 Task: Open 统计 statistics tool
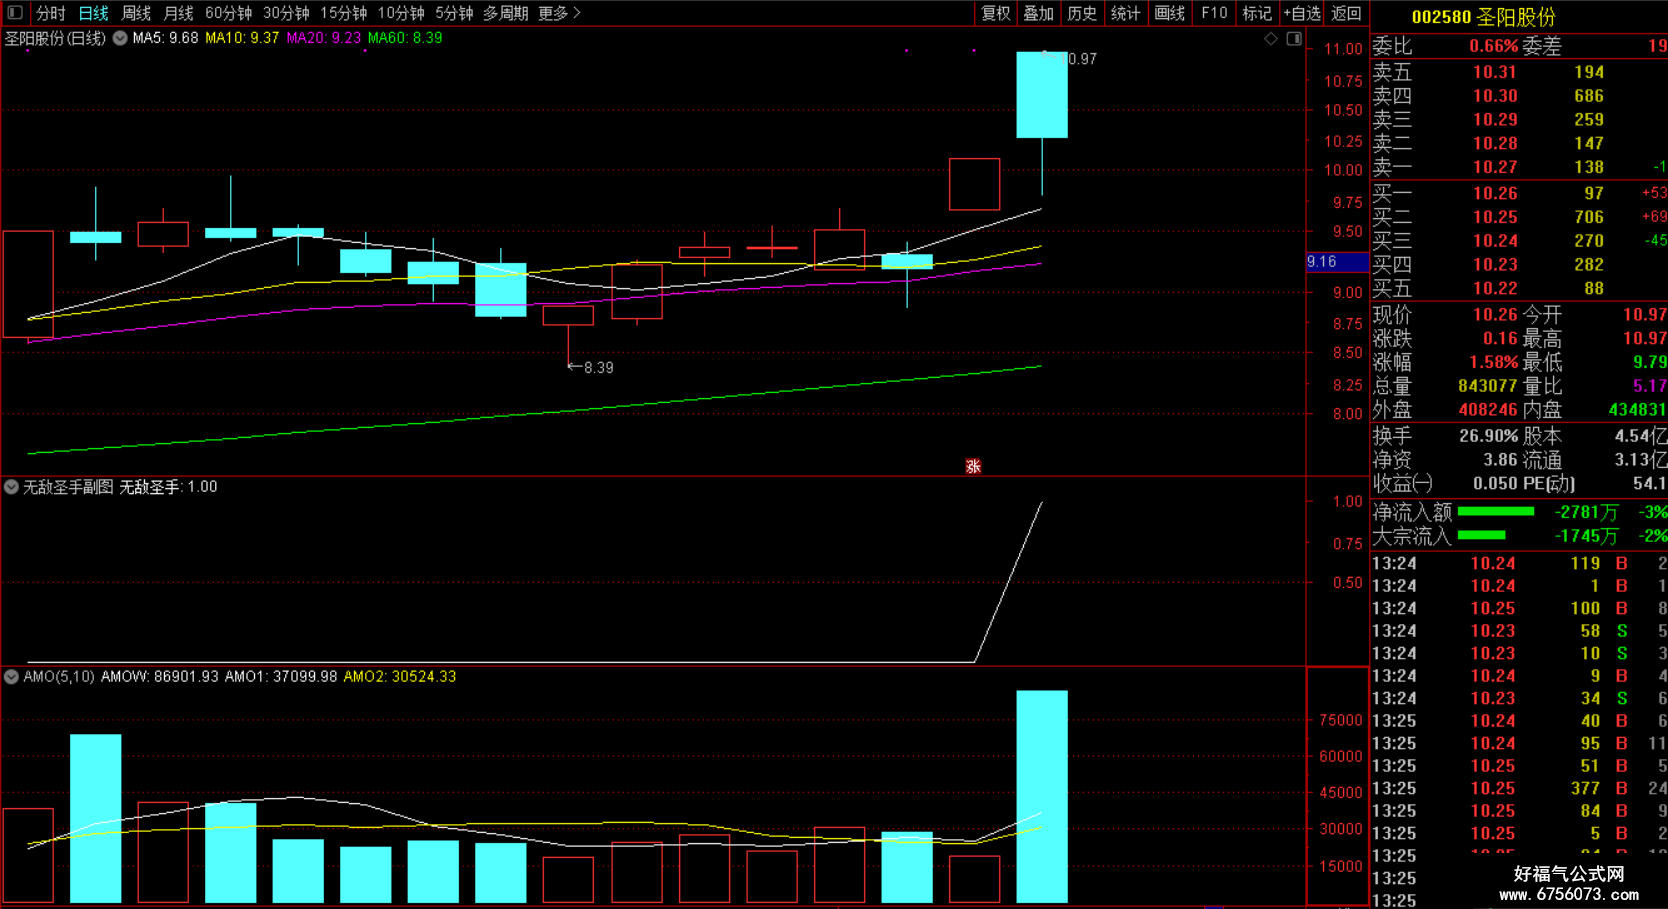coord(1125,13)
